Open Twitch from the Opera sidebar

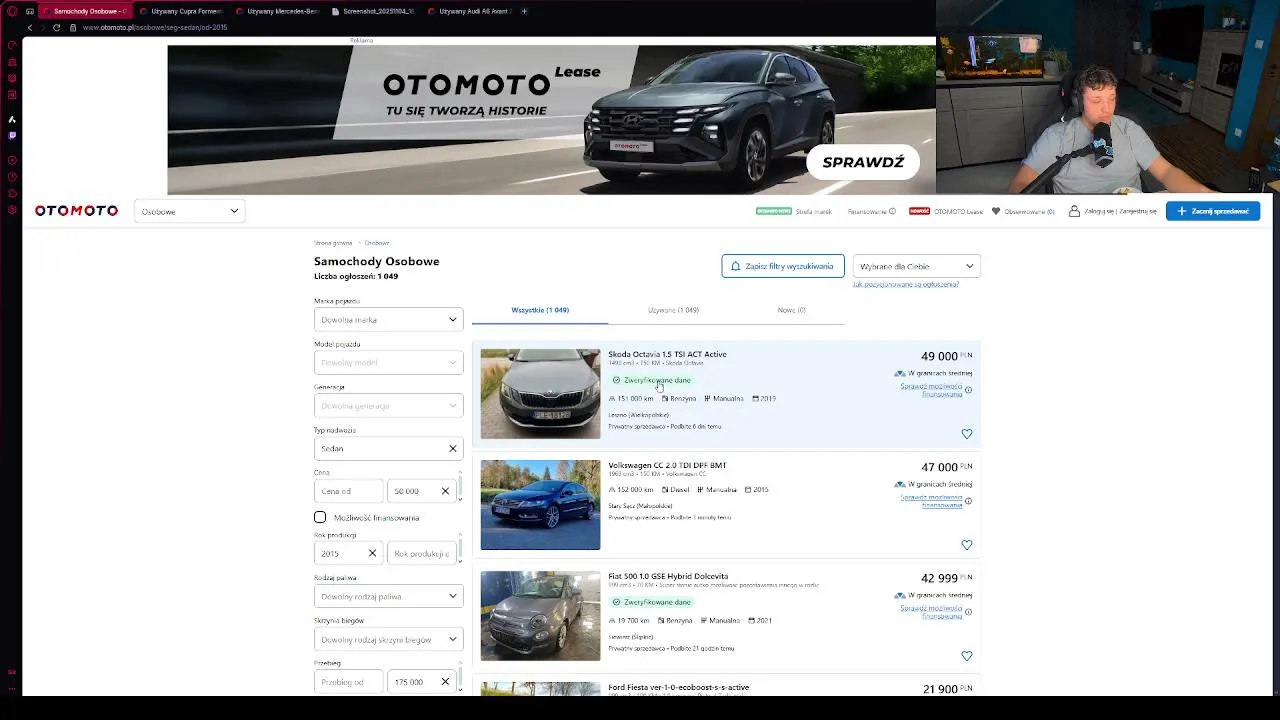coord(12,135)
